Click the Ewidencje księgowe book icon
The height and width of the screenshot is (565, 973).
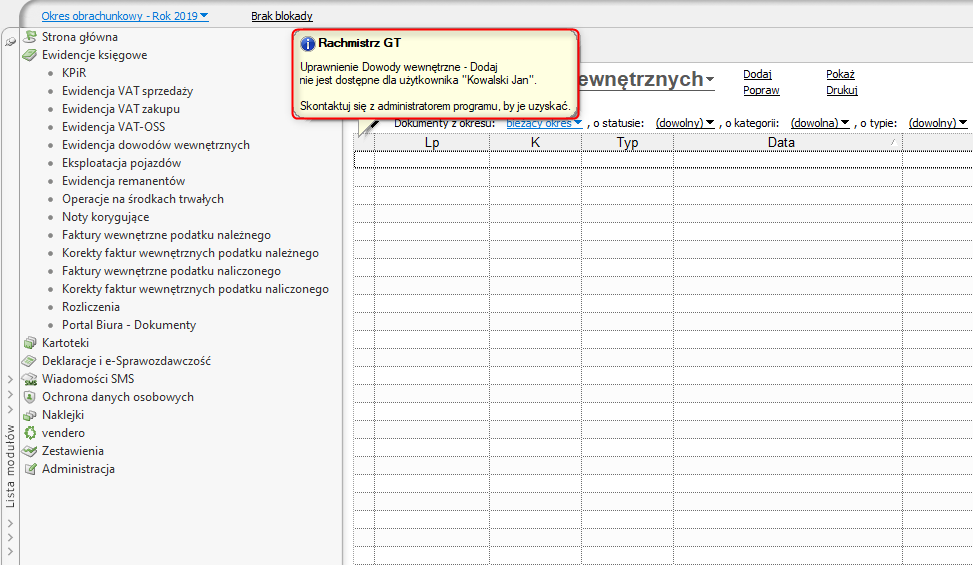point(29,55)
